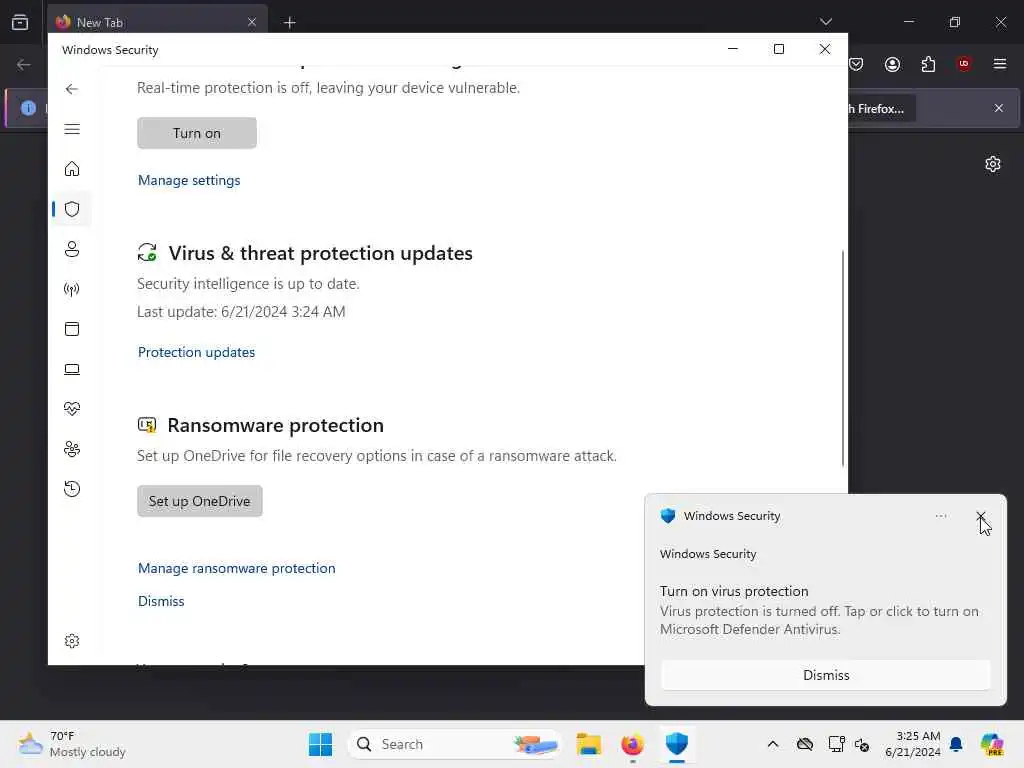Click the Turn on button for real-time protection
This screenshot has height=768, width=1024.
point(197,133)
